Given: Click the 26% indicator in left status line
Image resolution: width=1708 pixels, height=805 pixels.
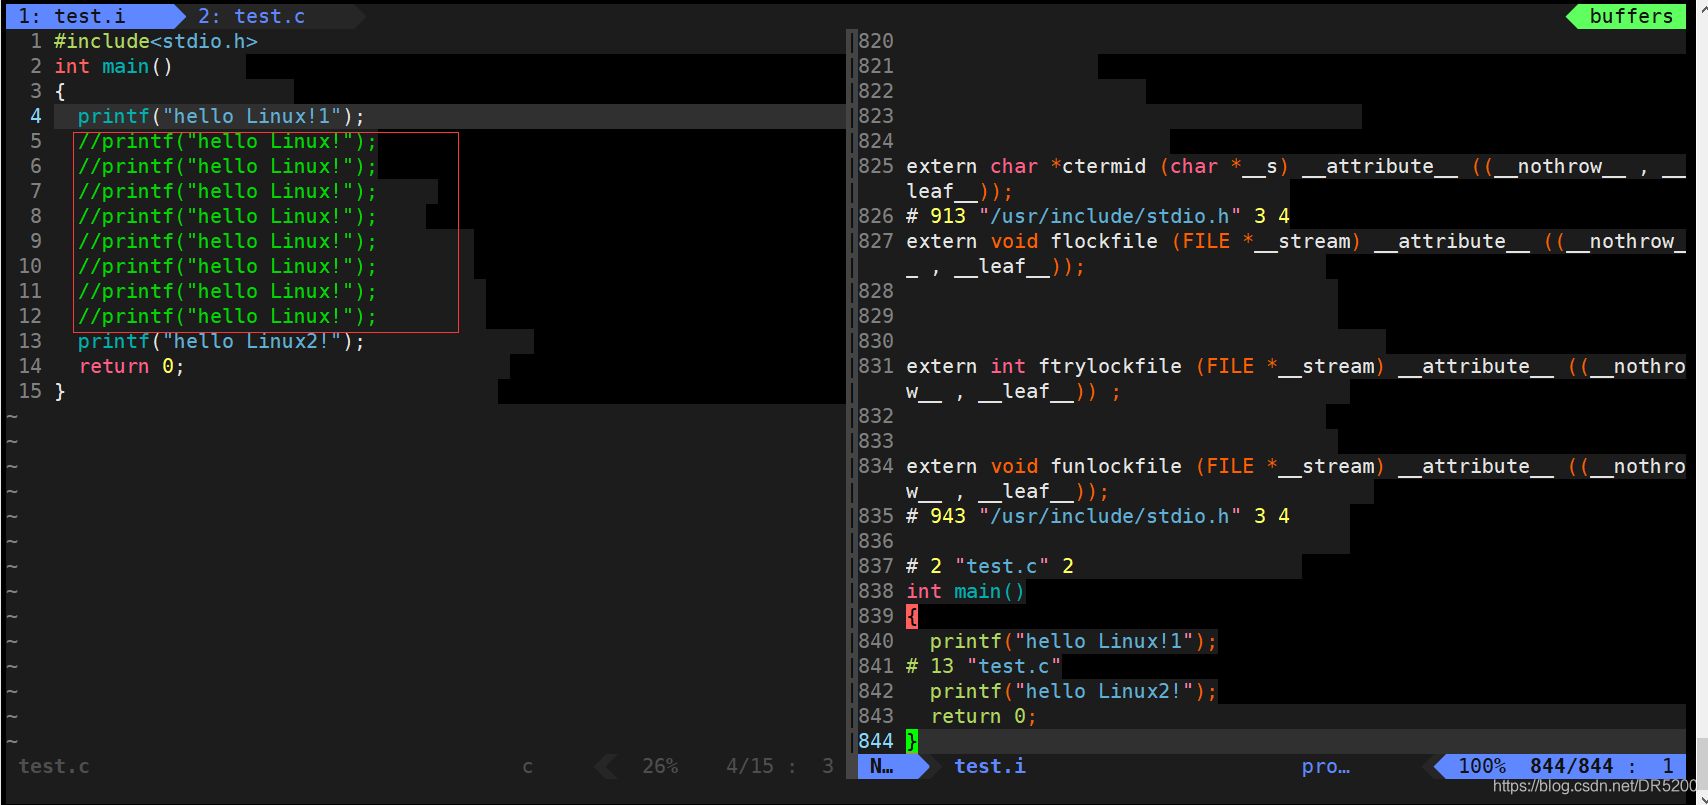Looking at the screenshot, I should click(660, 766).
